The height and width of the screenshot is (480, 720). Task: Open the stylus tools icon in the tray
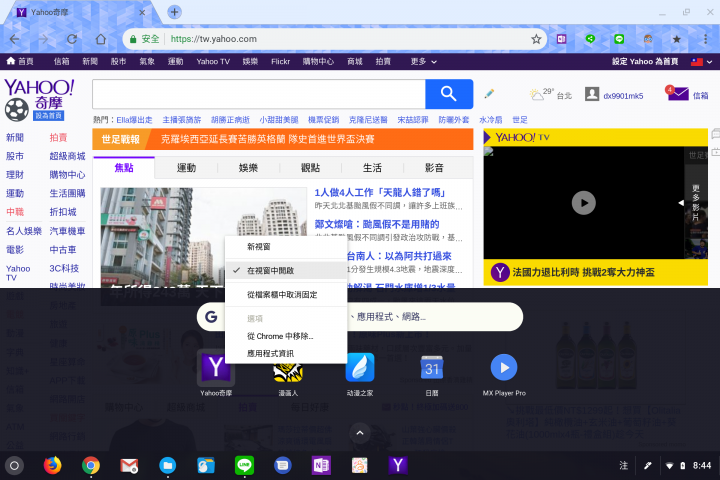point(647,466)
